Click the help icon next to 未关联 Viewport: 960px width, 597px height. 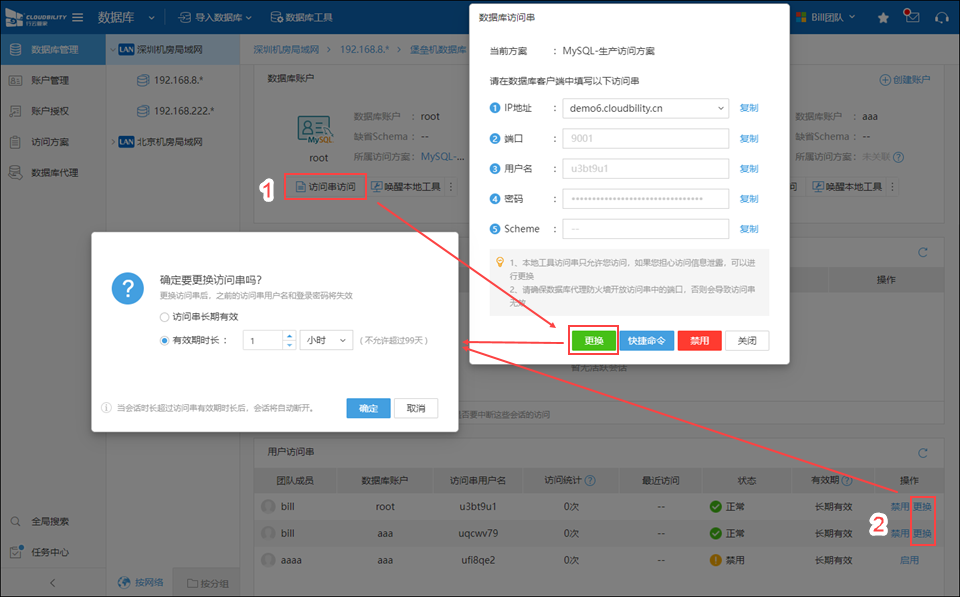coord(899,157)
